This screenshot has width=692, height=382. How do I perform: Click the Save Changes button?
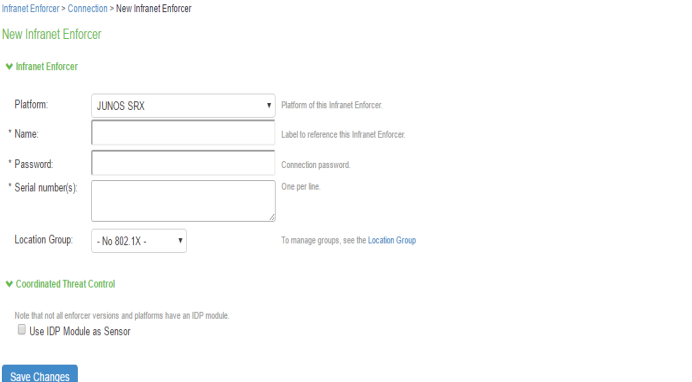[40, 374]
